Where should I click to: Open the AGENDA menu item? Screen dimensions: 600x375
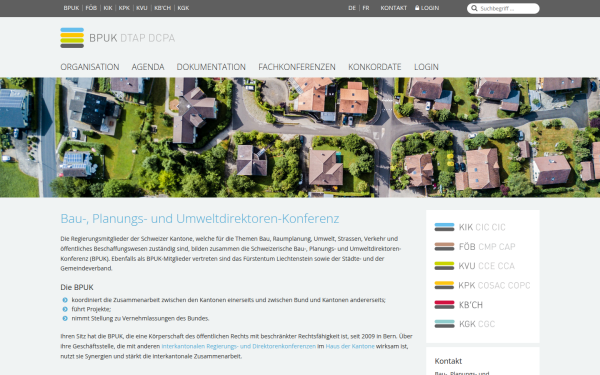coord(148,67)
